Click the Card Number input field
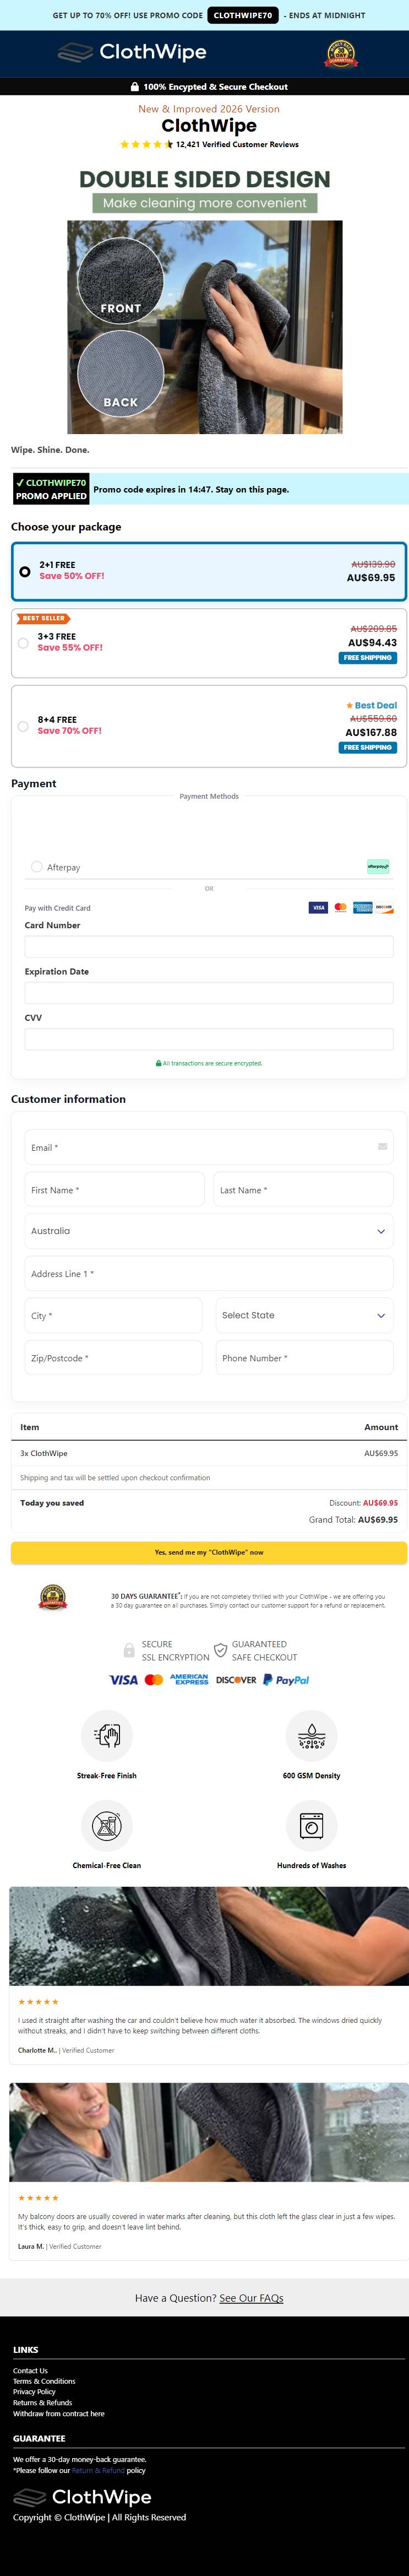 (x=209, y=946)
